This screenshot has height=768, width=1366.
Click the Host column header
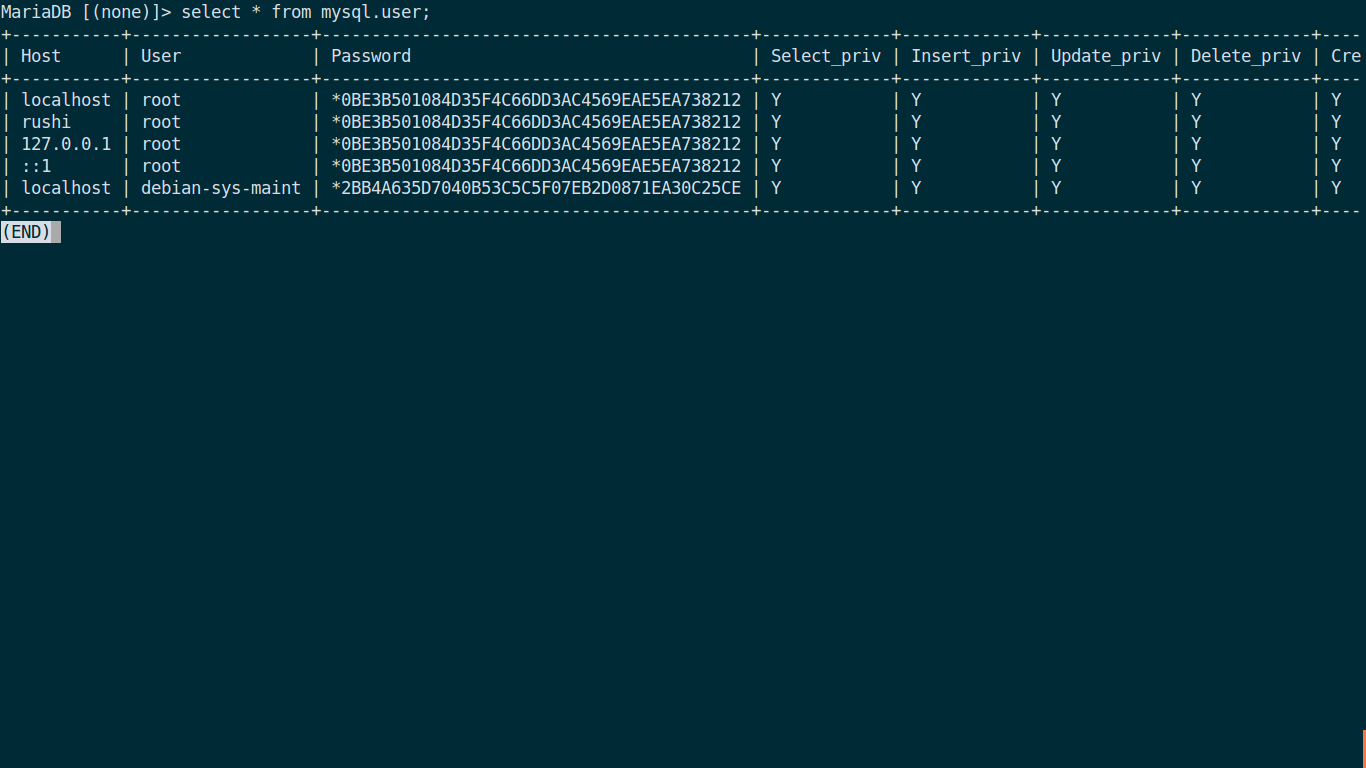tap(41, 56)
